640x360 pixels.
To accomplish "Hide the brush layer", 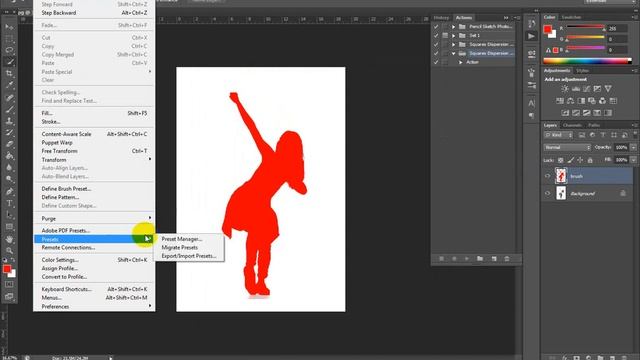I will pos(548,176).
